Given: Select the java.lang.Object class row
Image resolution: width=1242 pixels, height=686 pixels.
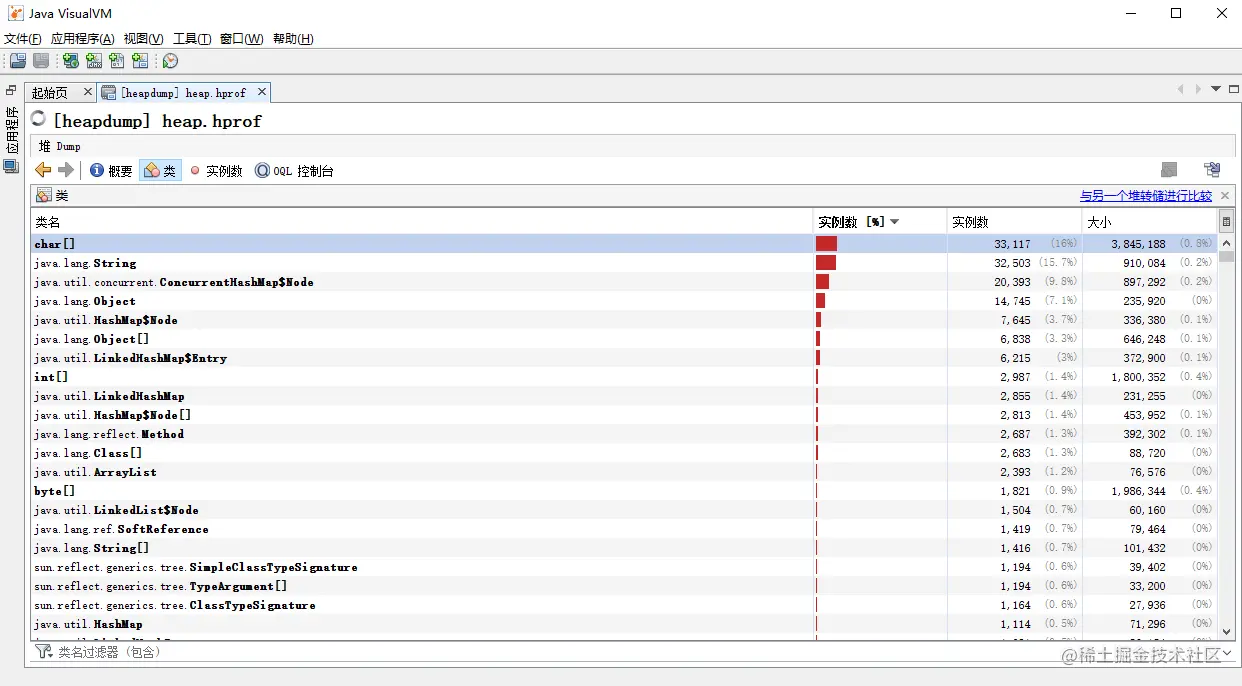Looking at the screenshot, I should point(625,301).
